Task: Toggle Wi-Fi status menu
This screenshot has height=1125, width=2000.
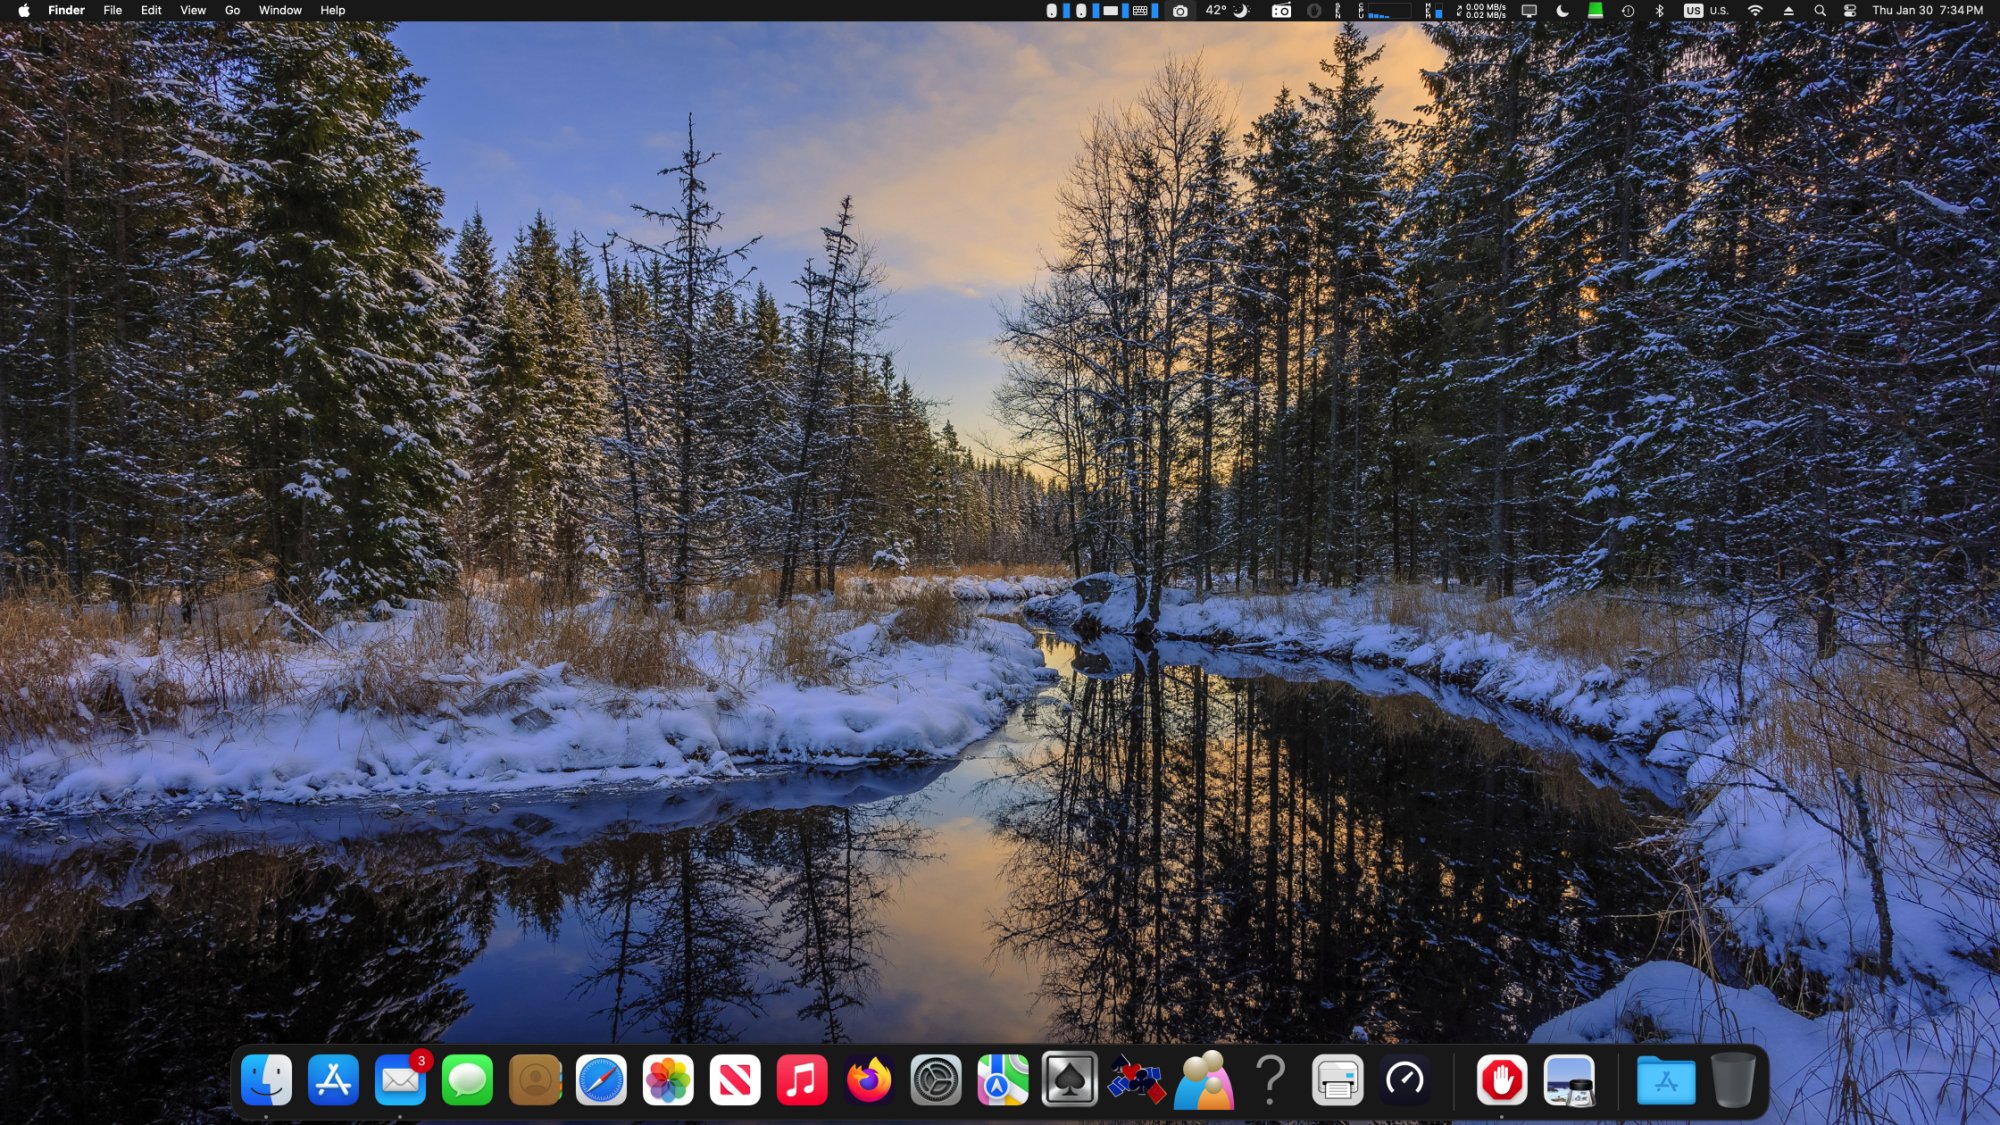Action: tap(1755, 10)
